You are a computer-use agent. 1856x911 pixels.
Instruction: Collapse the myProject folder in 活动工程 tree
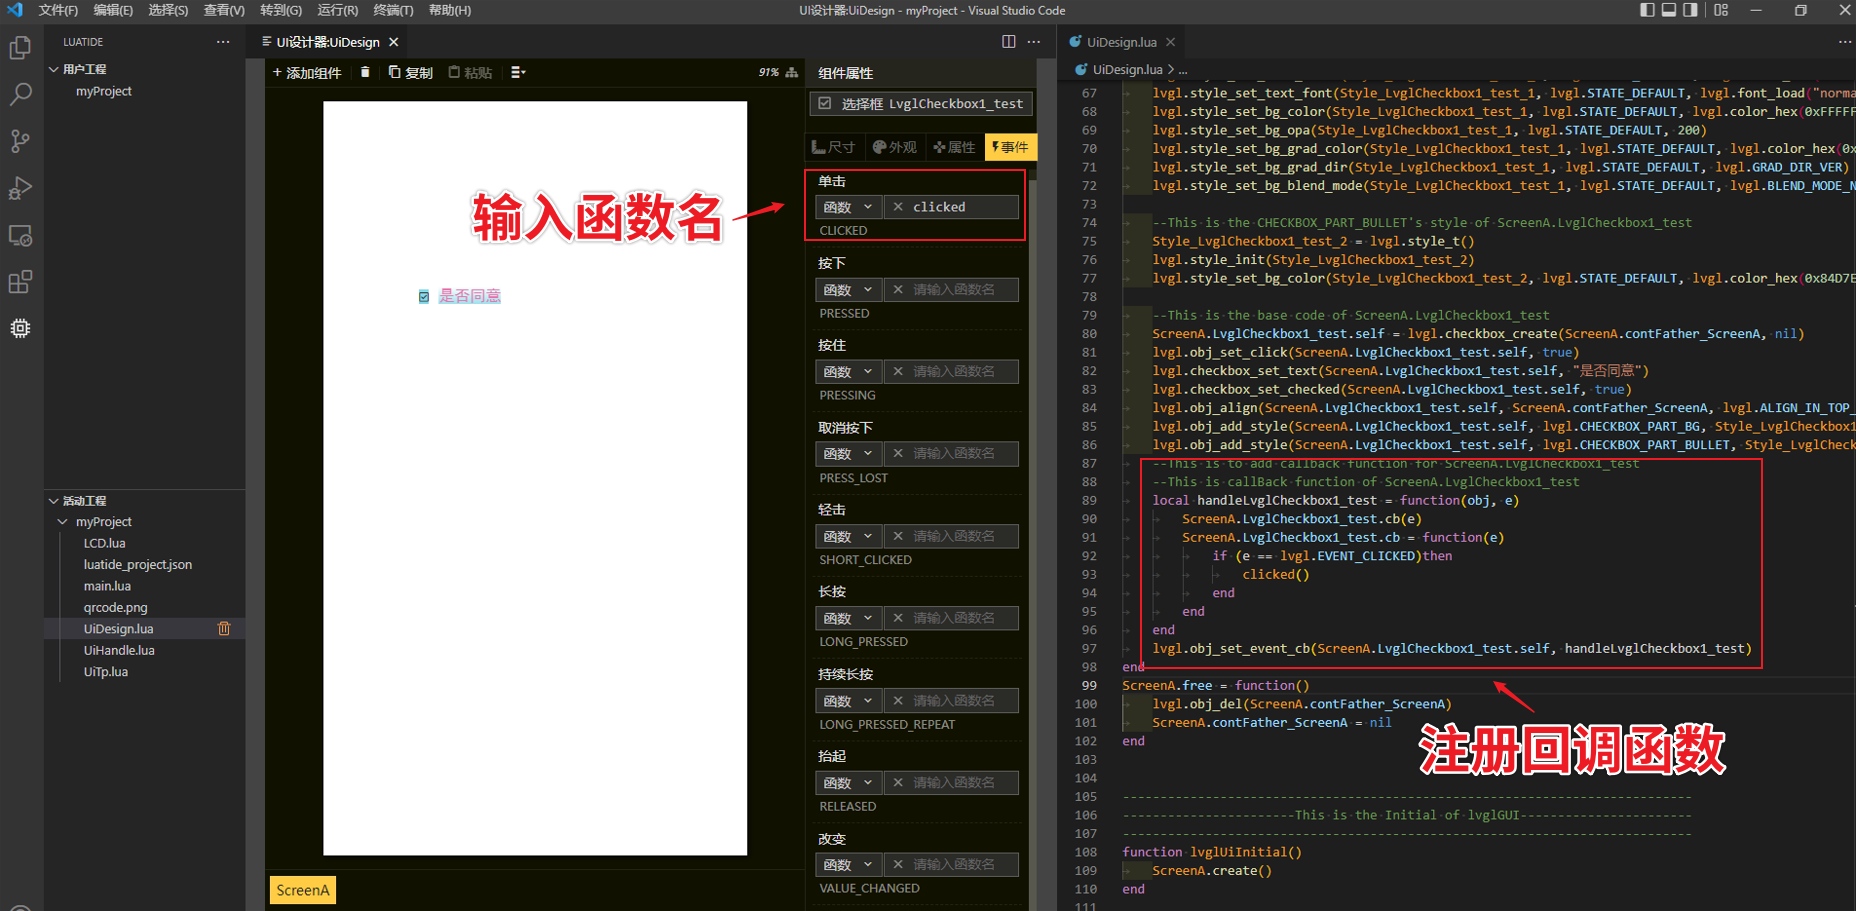click(63, 522)
